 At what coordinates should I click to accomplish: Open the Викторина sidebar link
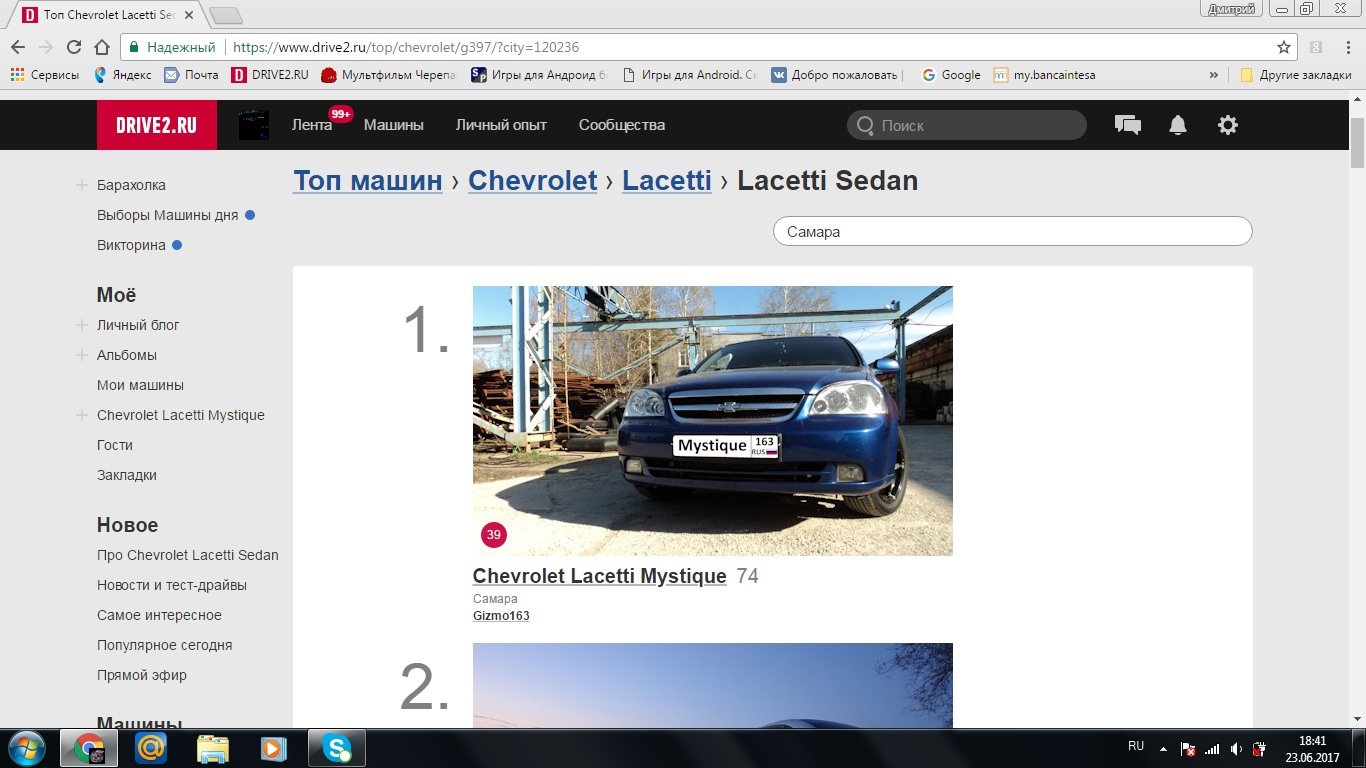[x=131, y=245]
